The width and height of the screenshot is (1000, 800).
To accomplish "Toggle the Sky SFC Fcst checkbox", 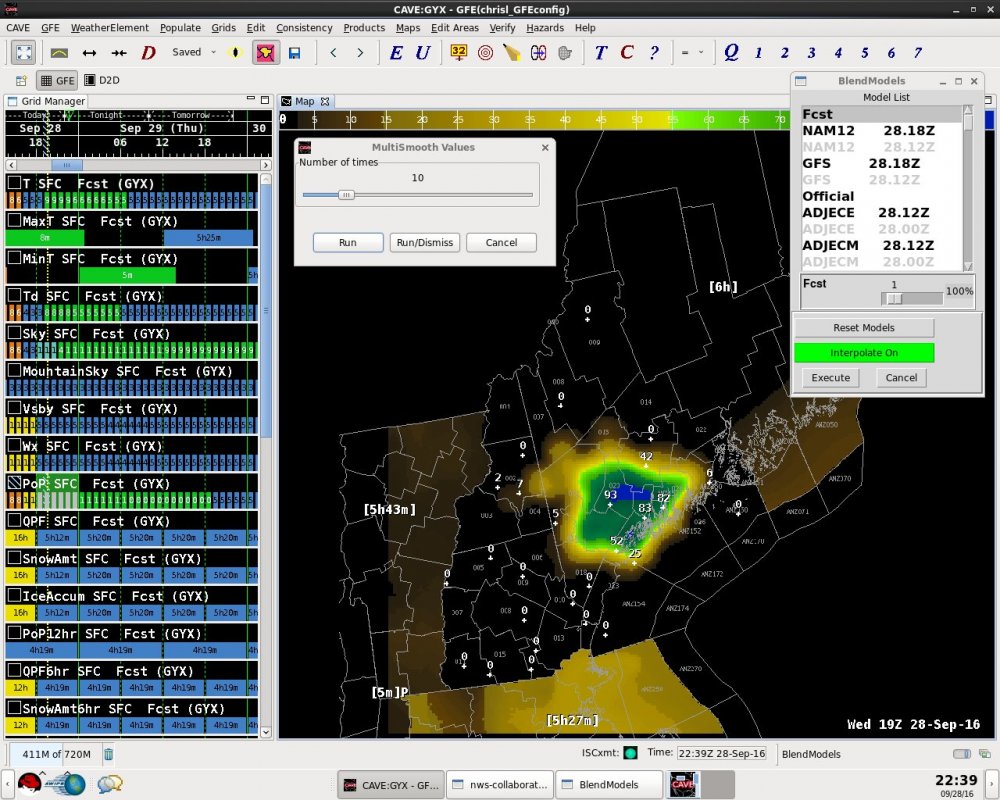I will 14,334.
